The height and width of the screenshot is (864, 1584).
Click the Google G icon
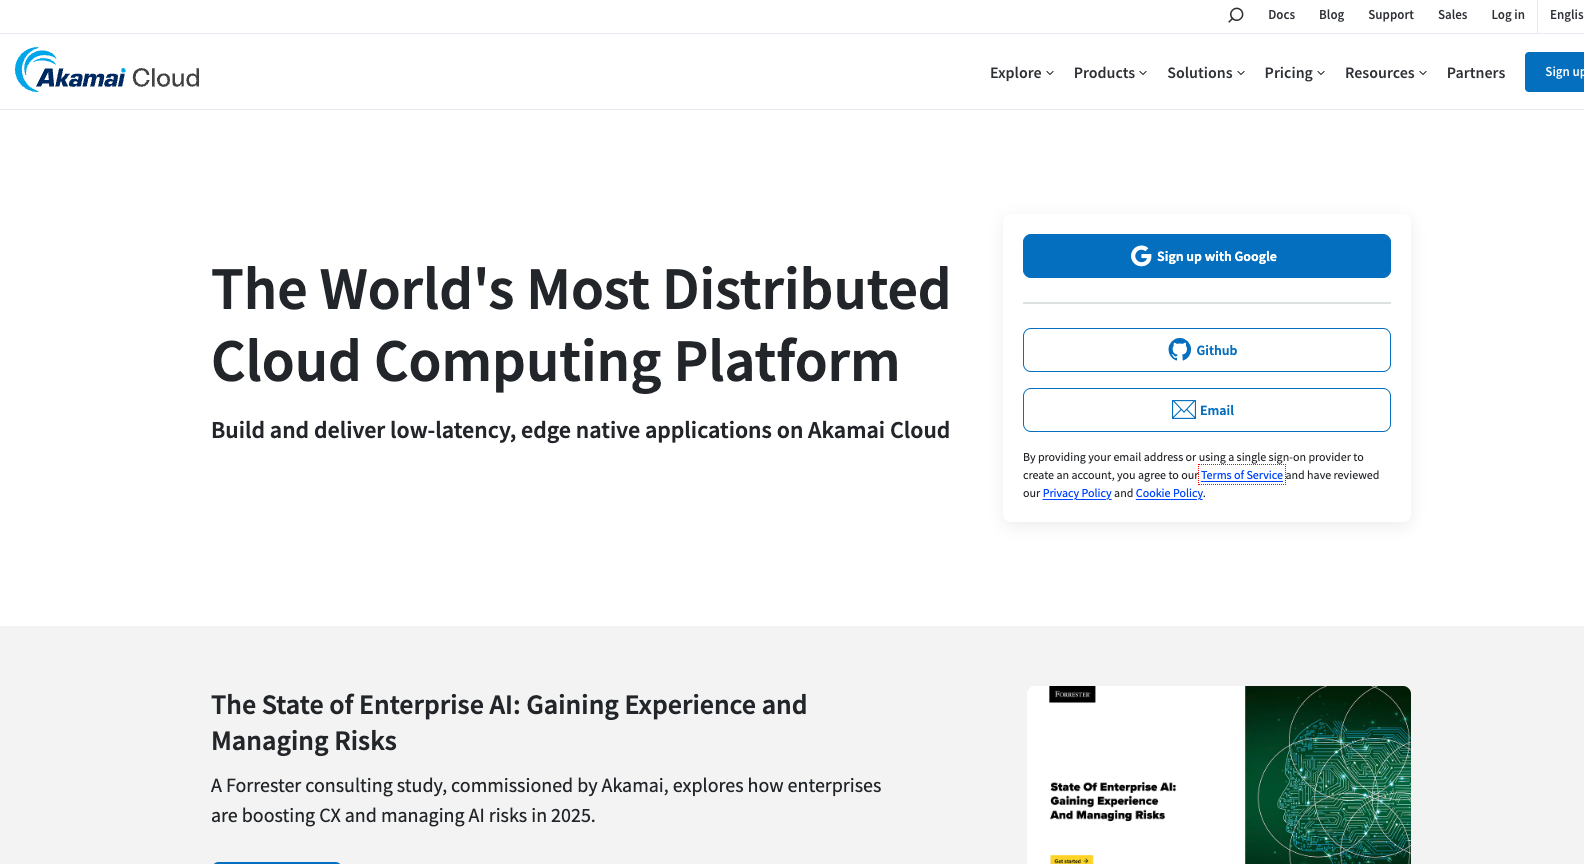tap(1141, 256)
